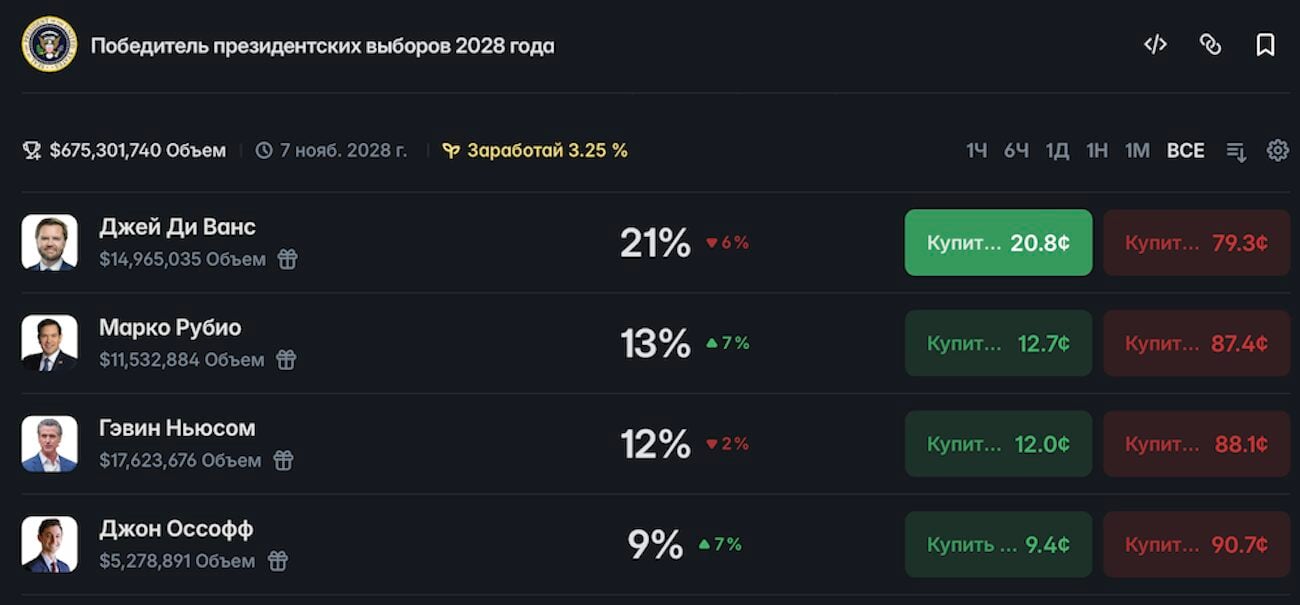Buy No for Марко Рубио at 87.4¢
1300x605 pixels.
click(x=1196, y=343)
